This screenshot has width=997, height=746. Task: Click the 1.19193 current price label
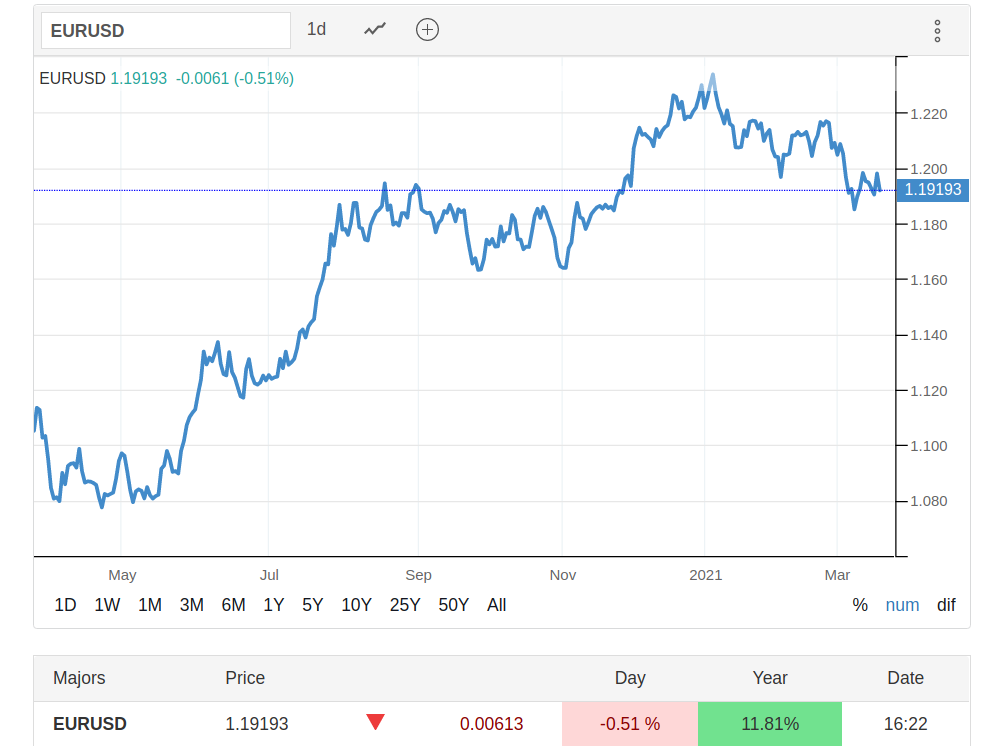pyautogui.click(x=932, y=190)
